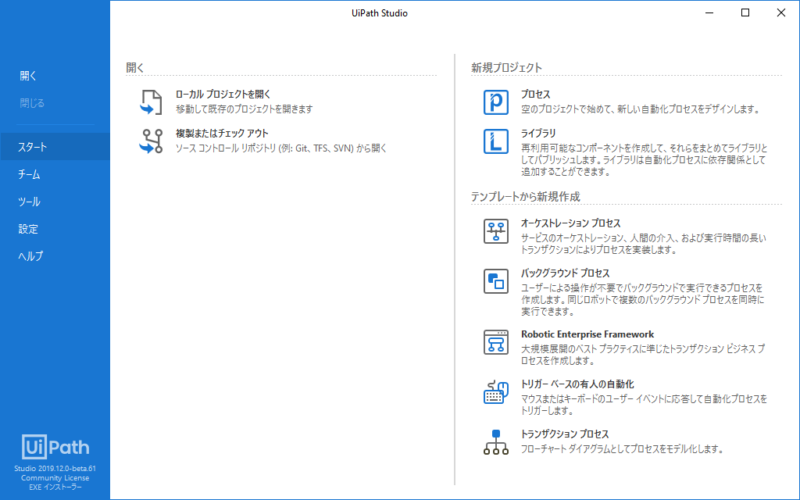Choose the Robotic Enterprise Framework template icon

pyautogui.click(x=496, y=341)
